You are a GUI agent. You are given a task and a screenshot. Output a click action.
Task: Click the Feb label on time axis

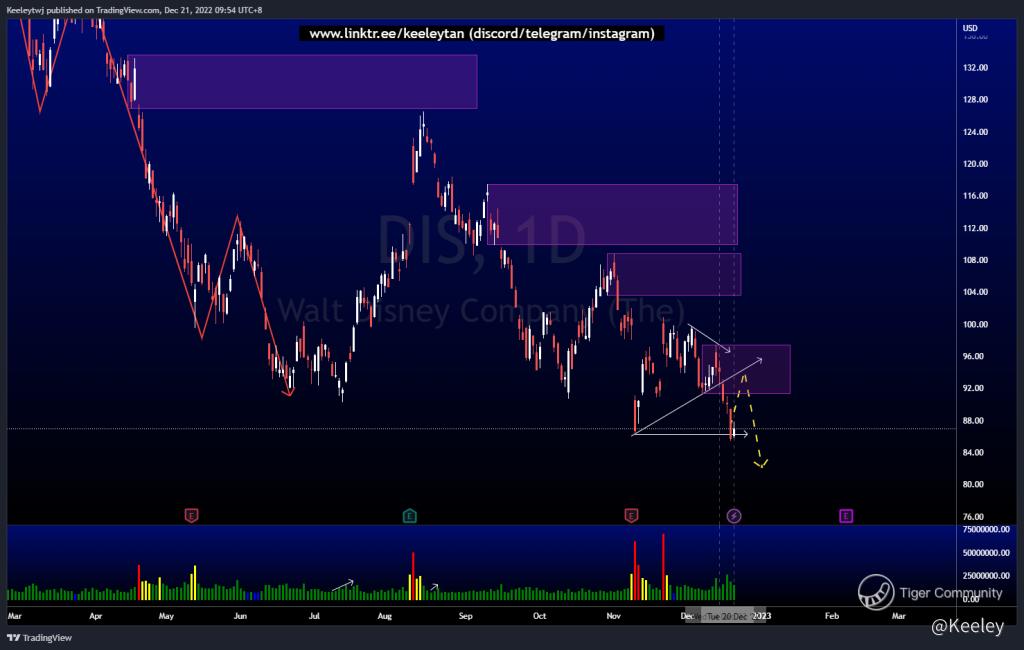coord(831,616)
